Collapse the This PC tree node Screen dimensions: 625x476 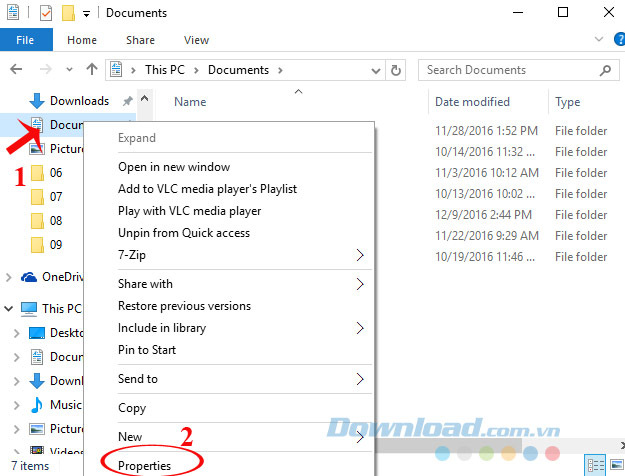click(8, 309)
